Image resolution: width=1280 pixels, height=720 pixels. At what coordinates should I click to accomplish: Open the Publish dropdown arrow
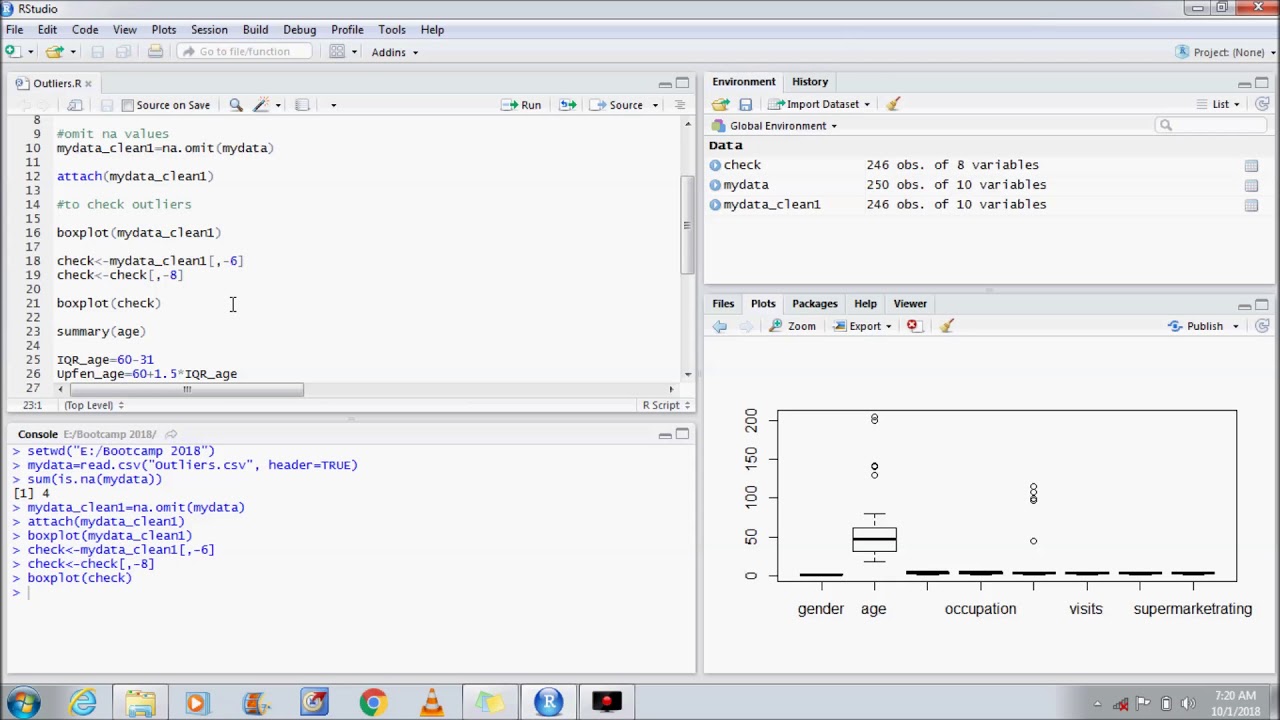pyautogui.click(x=1235, y=326)
